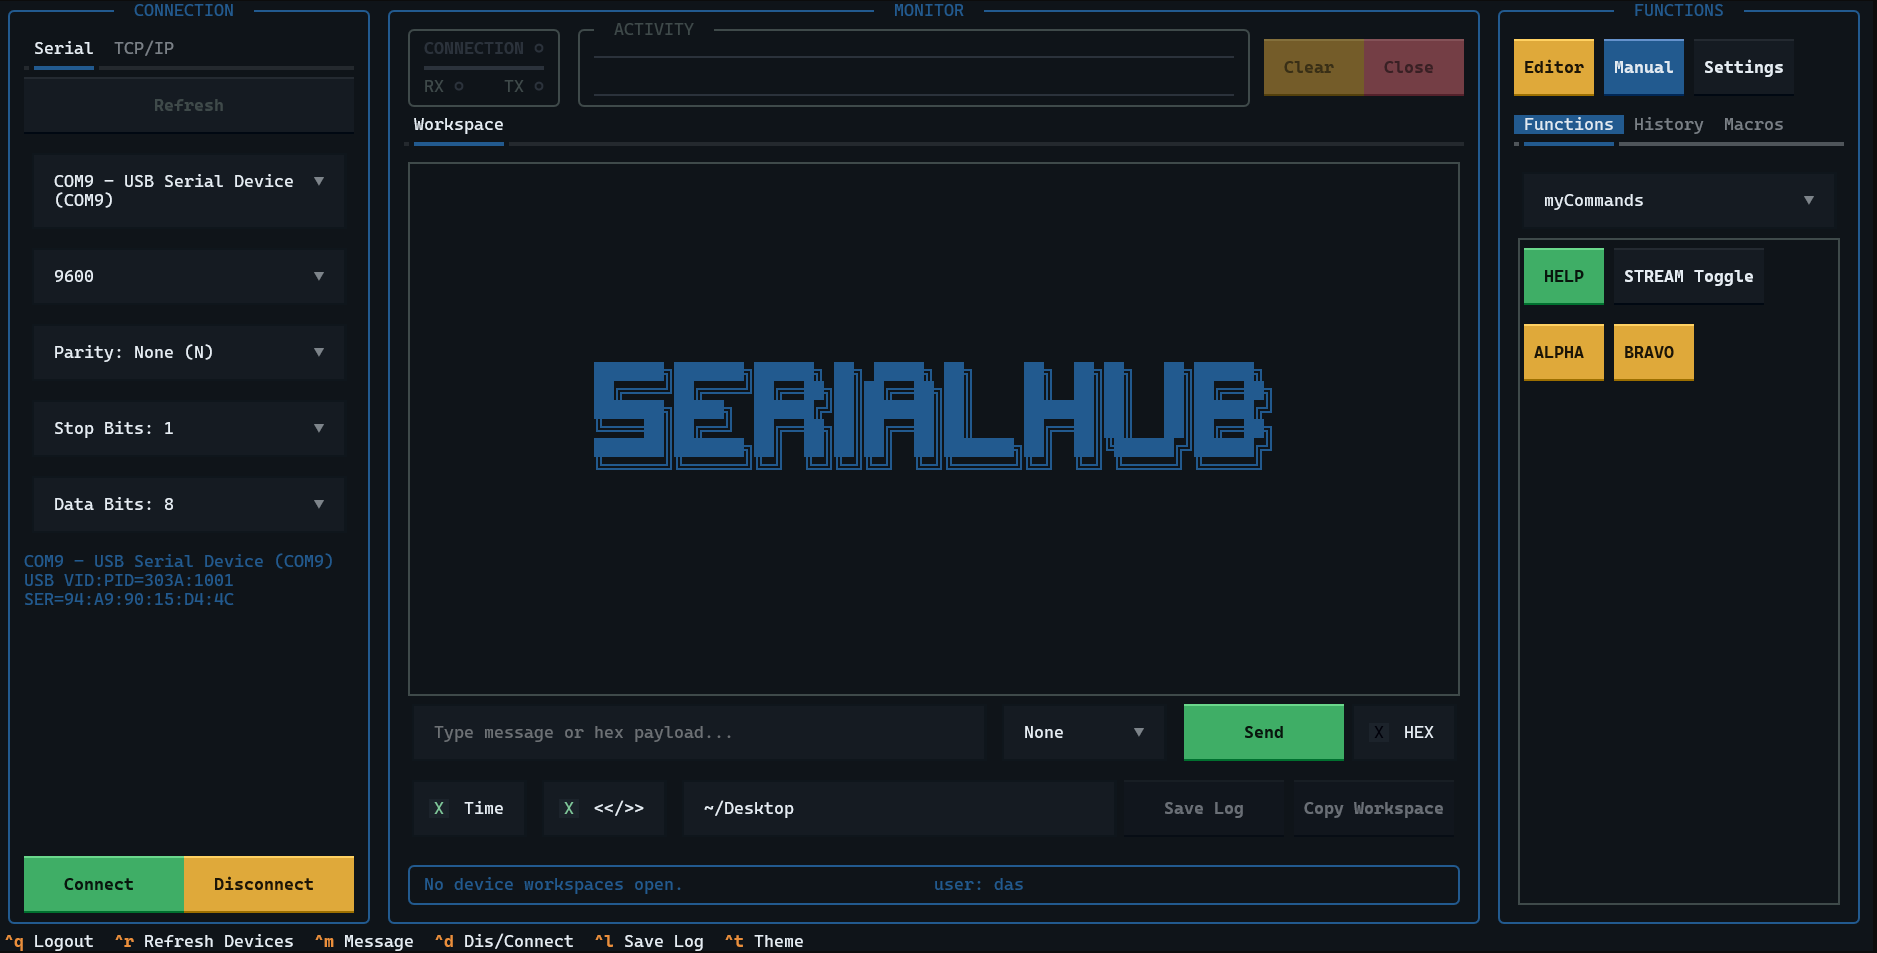Open the Parity: None (N) dropdown
Screen dimensions: 1877x953
189,352
